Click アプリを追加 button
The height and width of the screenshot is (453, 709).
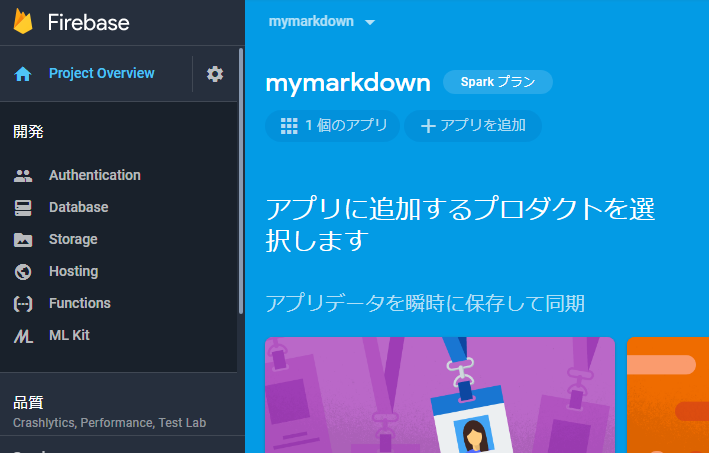pos(473,126)
